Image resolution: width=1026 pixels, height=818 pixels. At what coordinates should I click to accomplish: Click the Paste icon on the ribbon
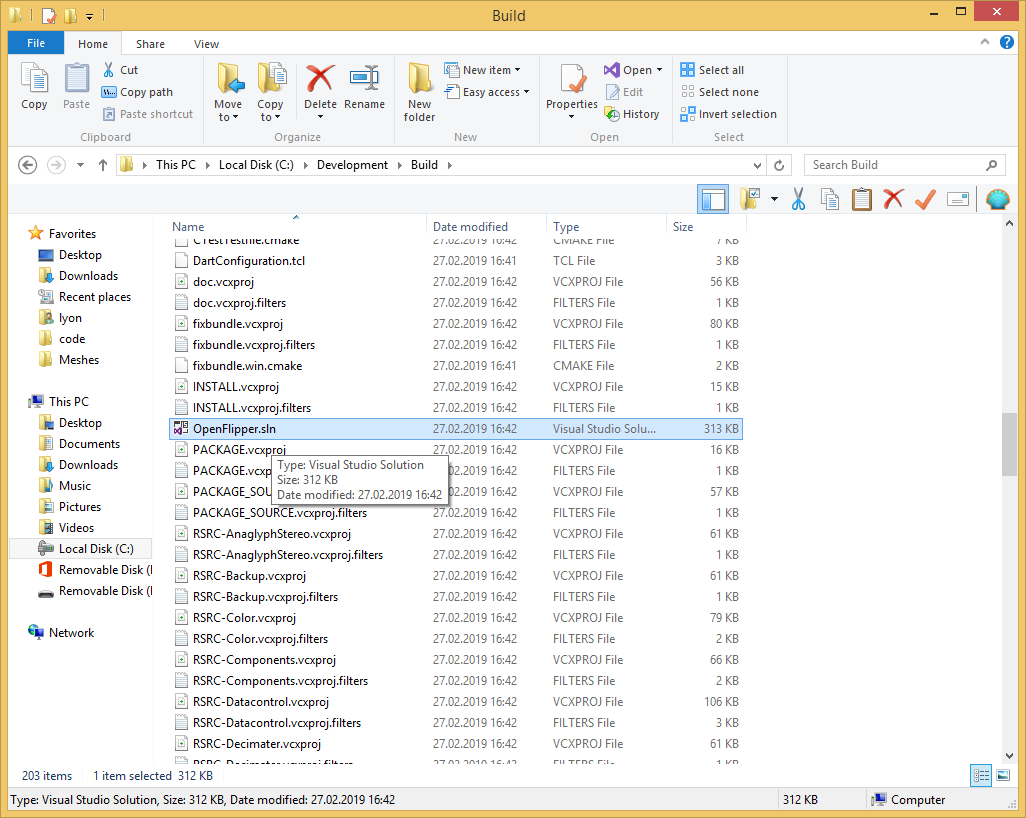[76, 88]
